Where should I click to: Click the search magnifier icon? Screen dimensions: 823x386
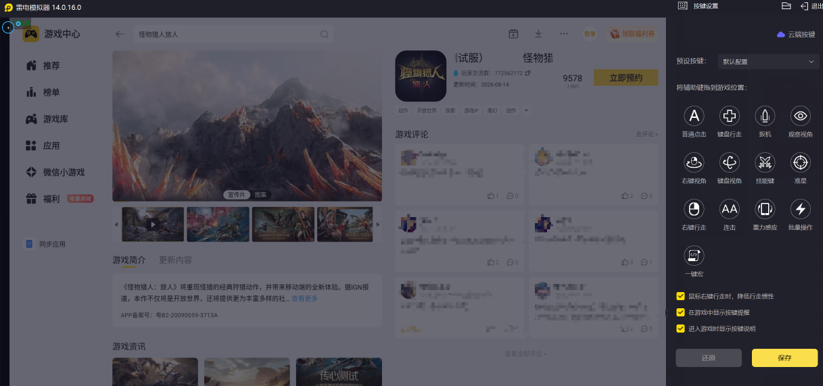(324, 34)
